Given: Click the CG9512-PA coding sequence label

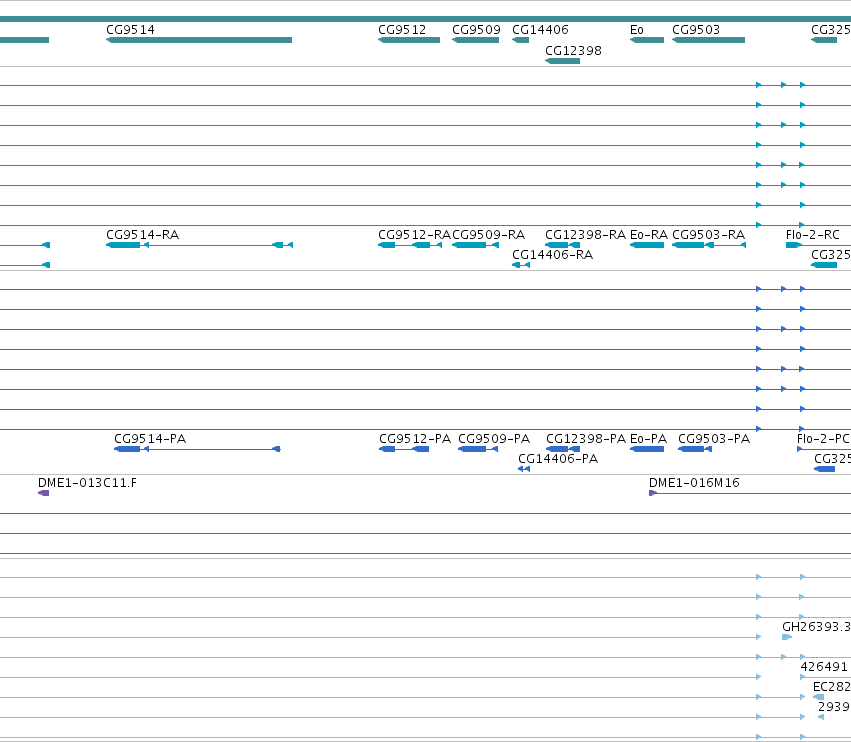Looking at the screenshot, I should pyautogui.click(x=415, y=439).
